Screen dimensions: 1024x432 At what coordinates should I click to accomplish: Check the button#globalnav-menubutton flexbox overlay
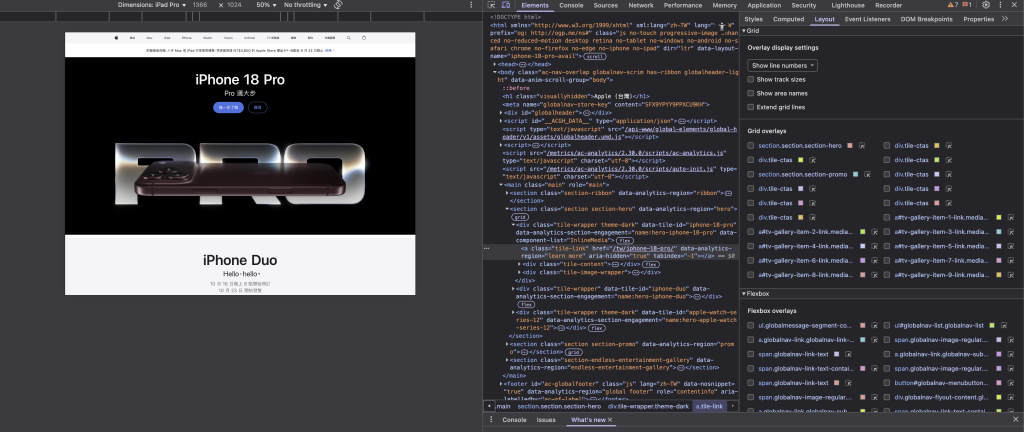(x=888, y=382)
